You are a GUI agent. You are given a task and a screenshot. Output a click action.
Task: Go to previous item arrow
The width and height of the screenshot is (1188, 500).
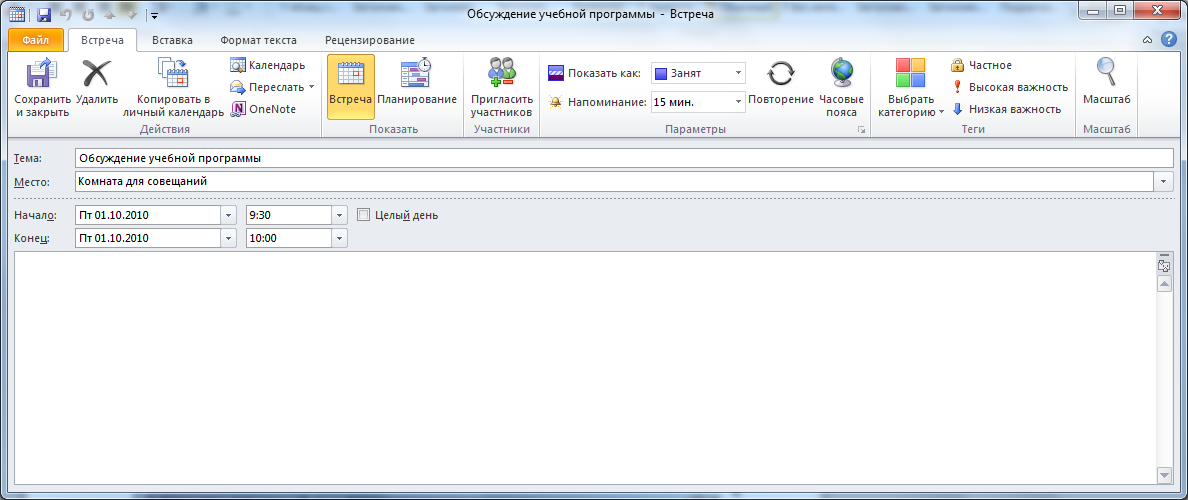[x=110, y=14]
